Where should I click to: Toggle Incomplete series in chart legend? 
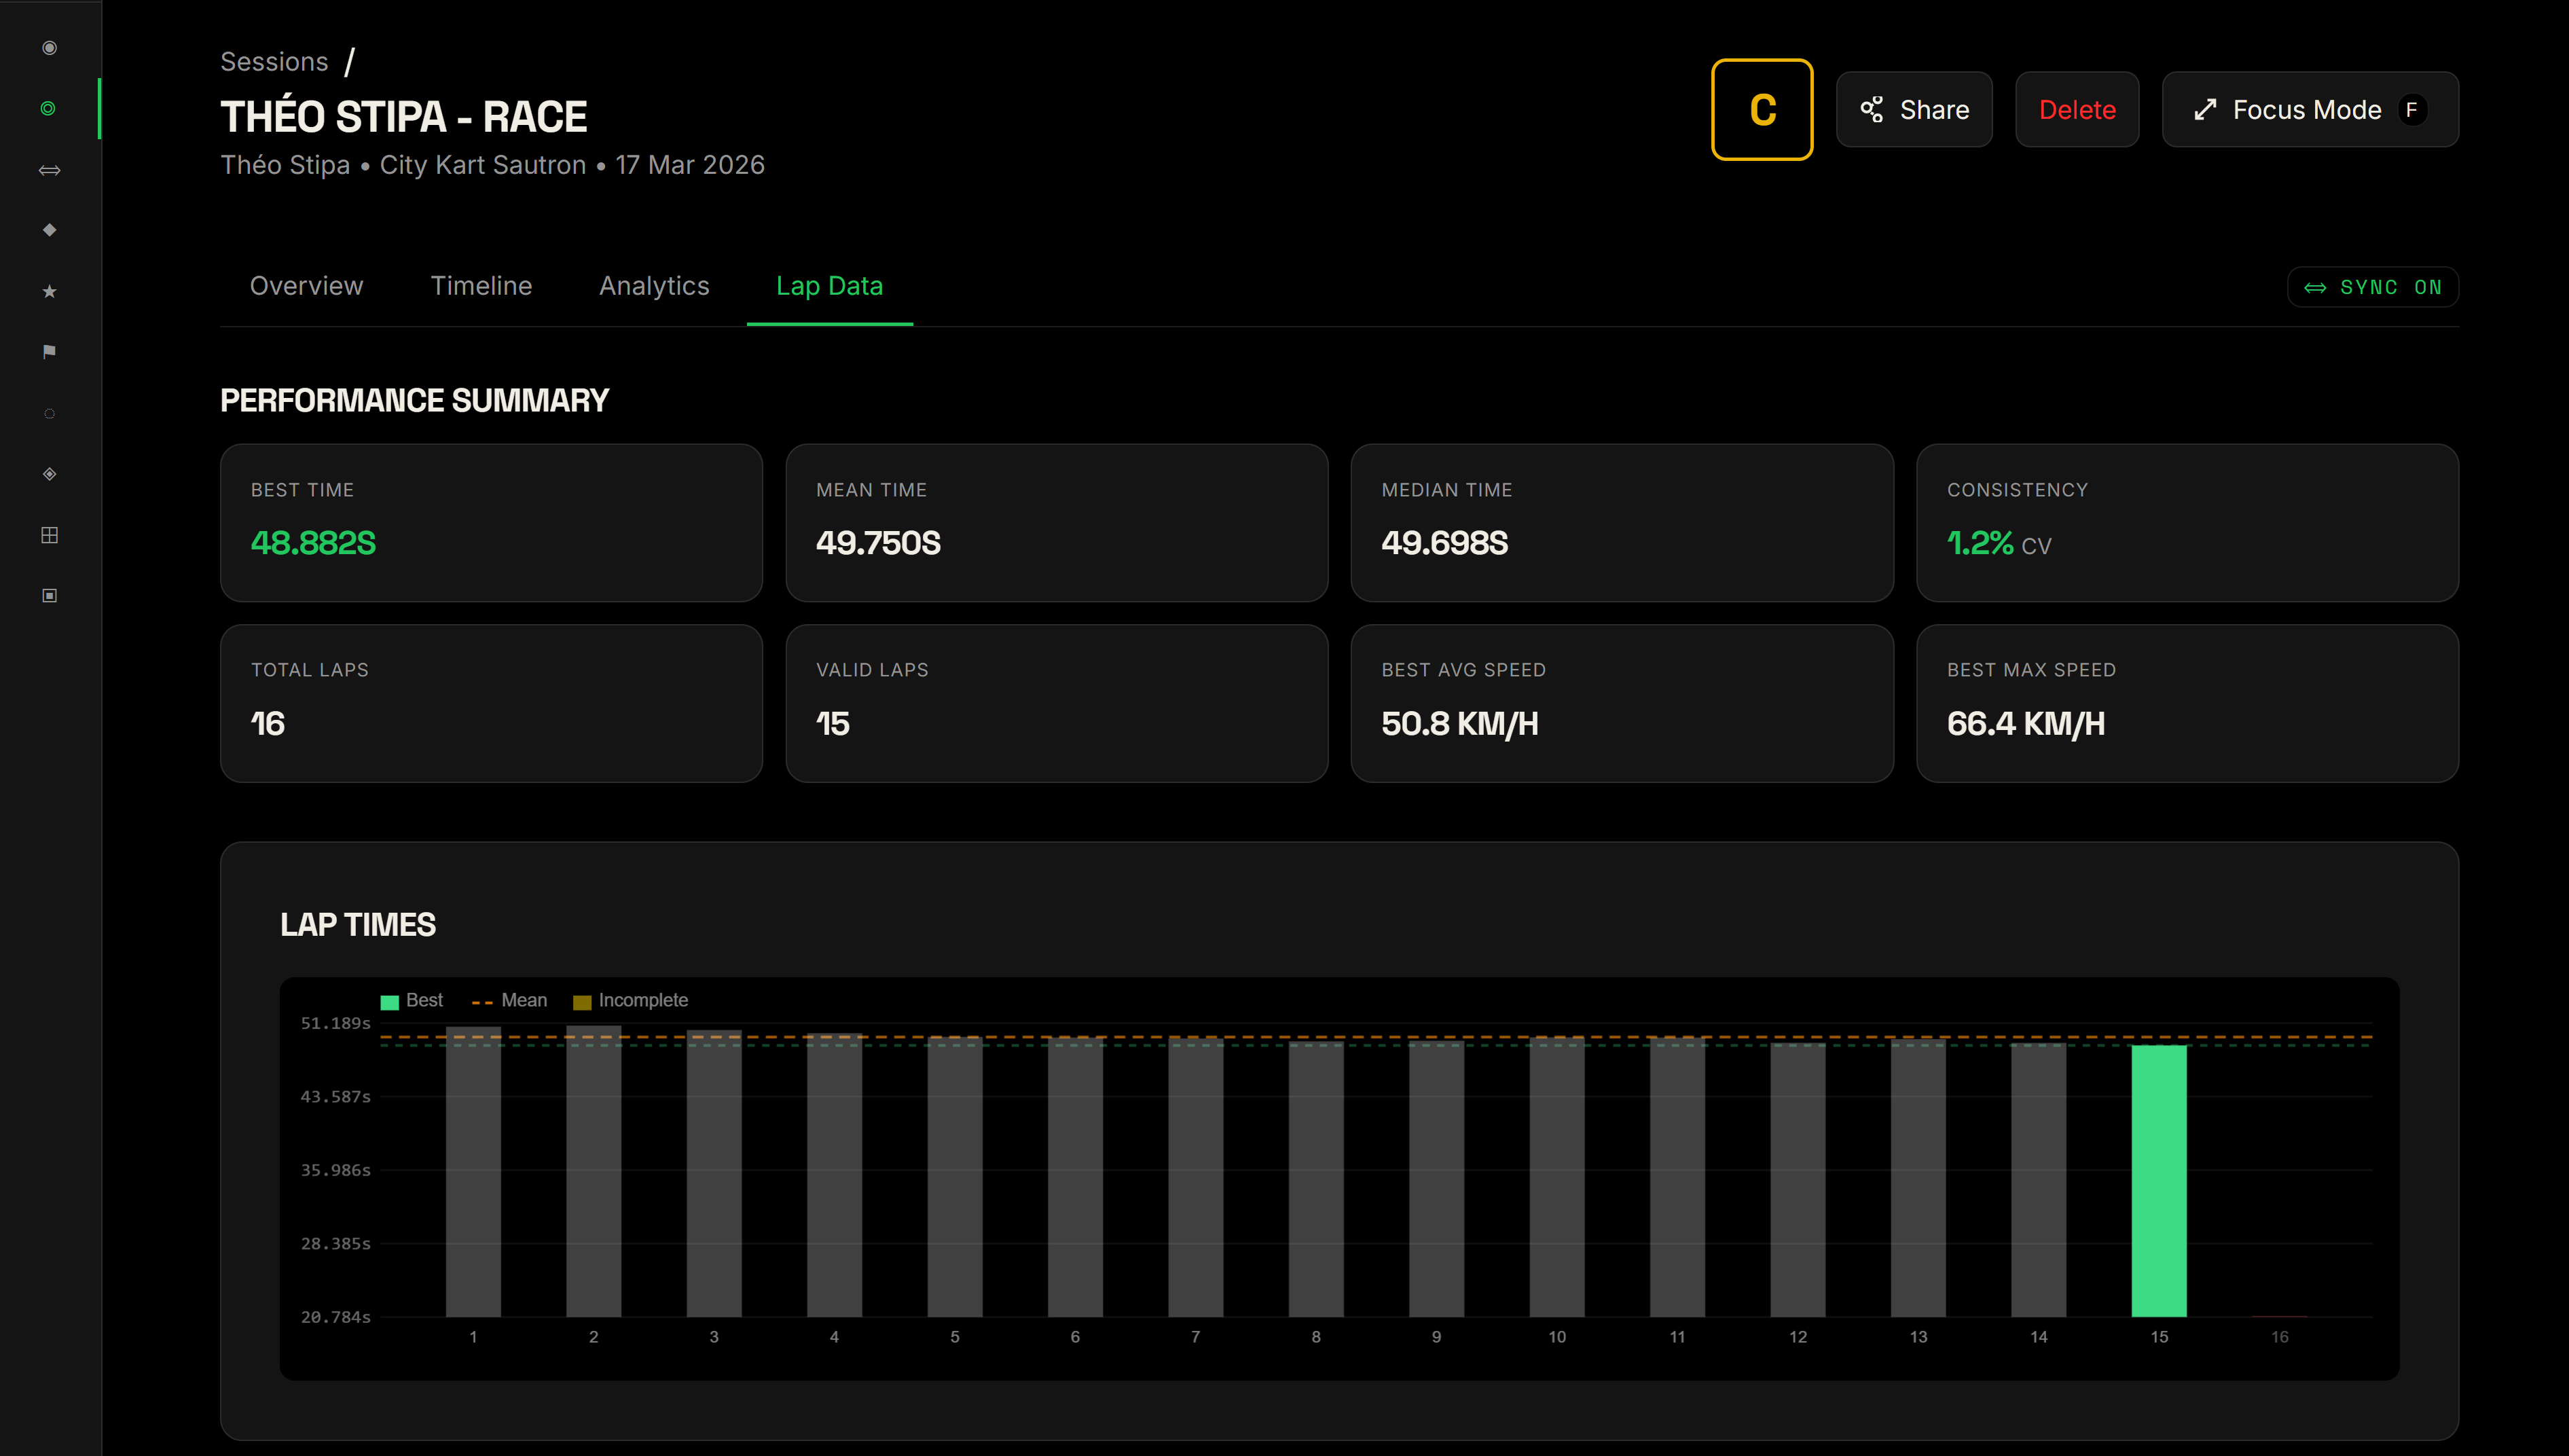tap(630, 1000)
